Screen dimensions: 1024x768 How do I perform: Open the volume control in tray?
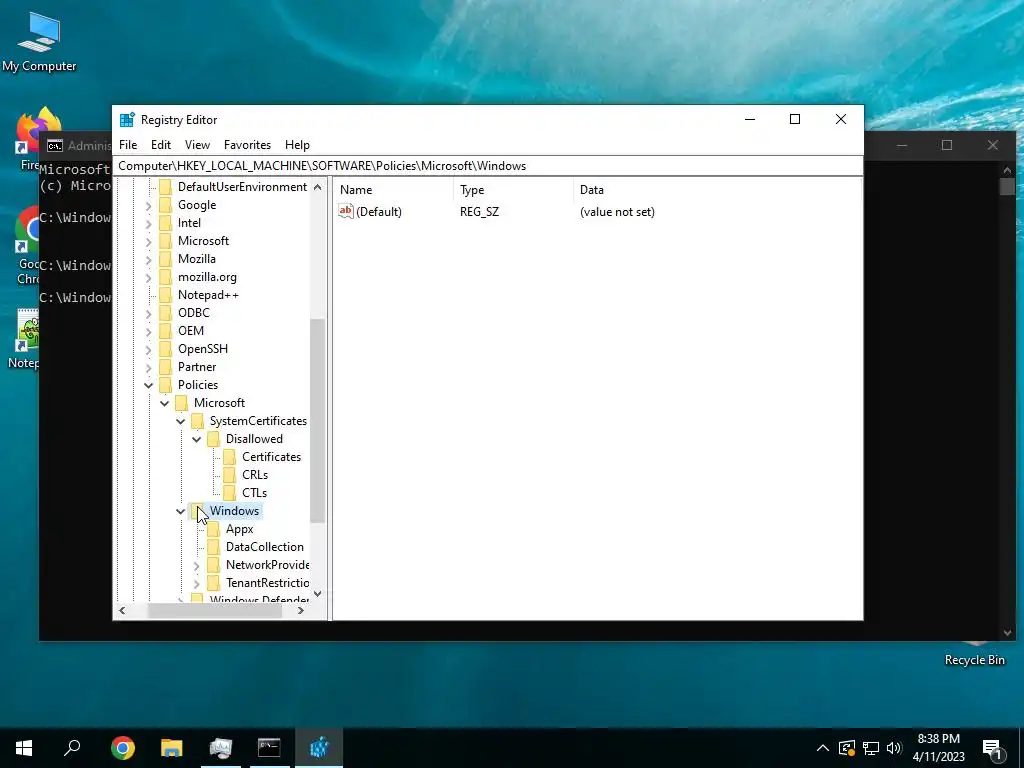click(894, 748)
